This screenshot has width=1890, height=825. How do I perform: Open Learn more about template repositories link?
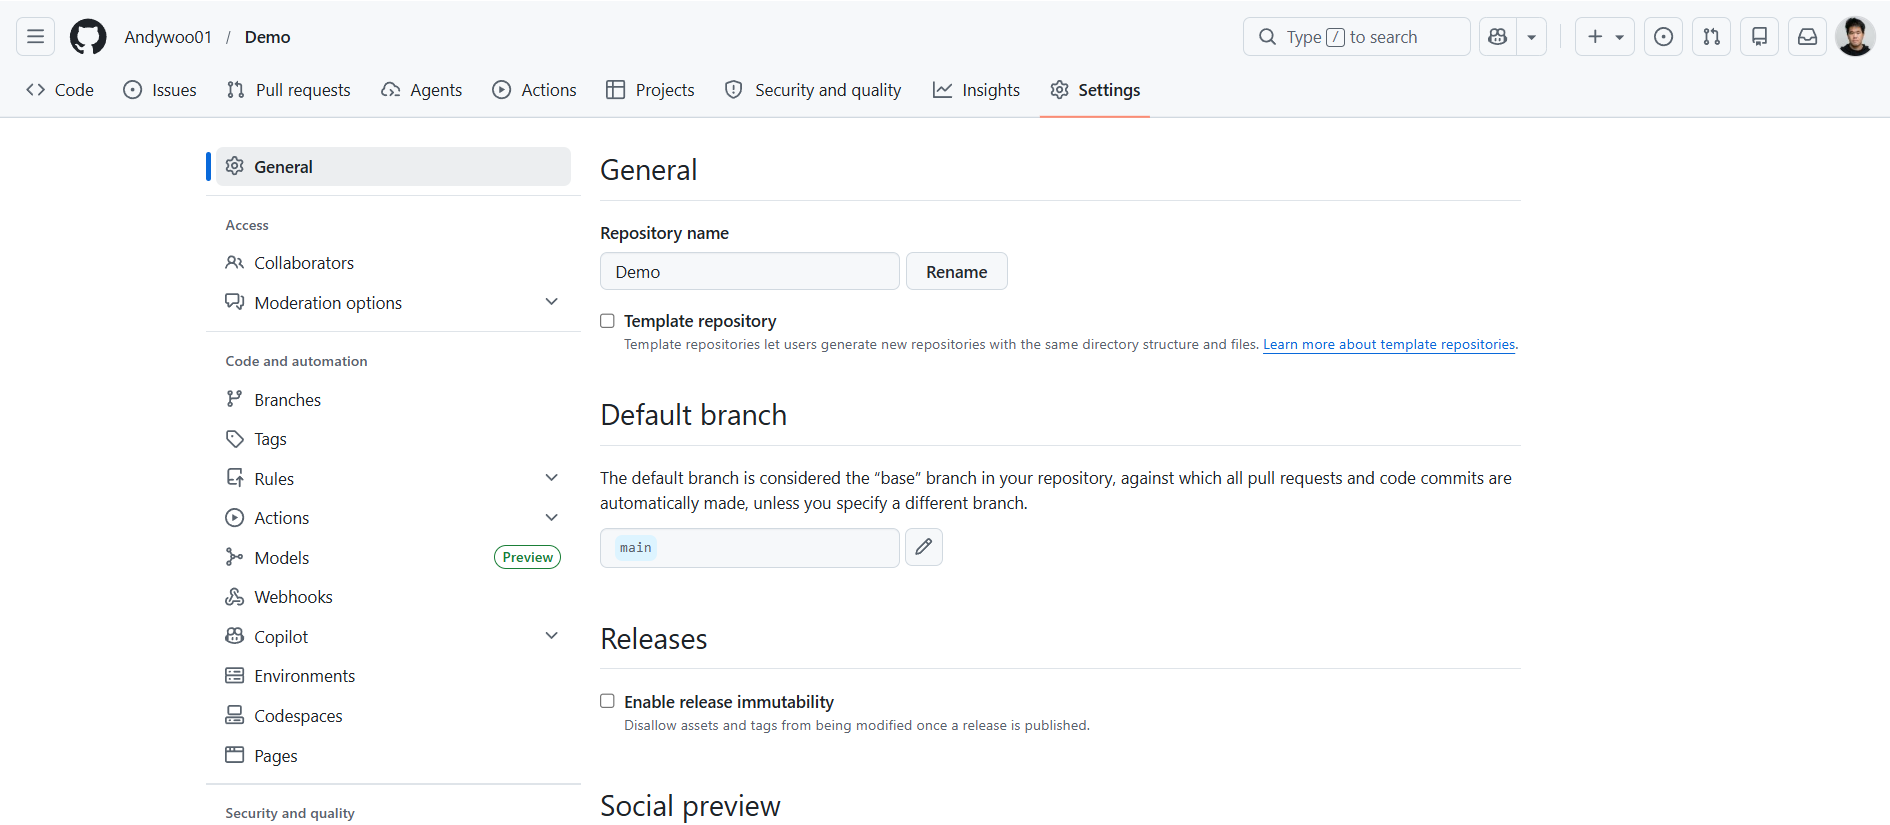coord(1389,344)
